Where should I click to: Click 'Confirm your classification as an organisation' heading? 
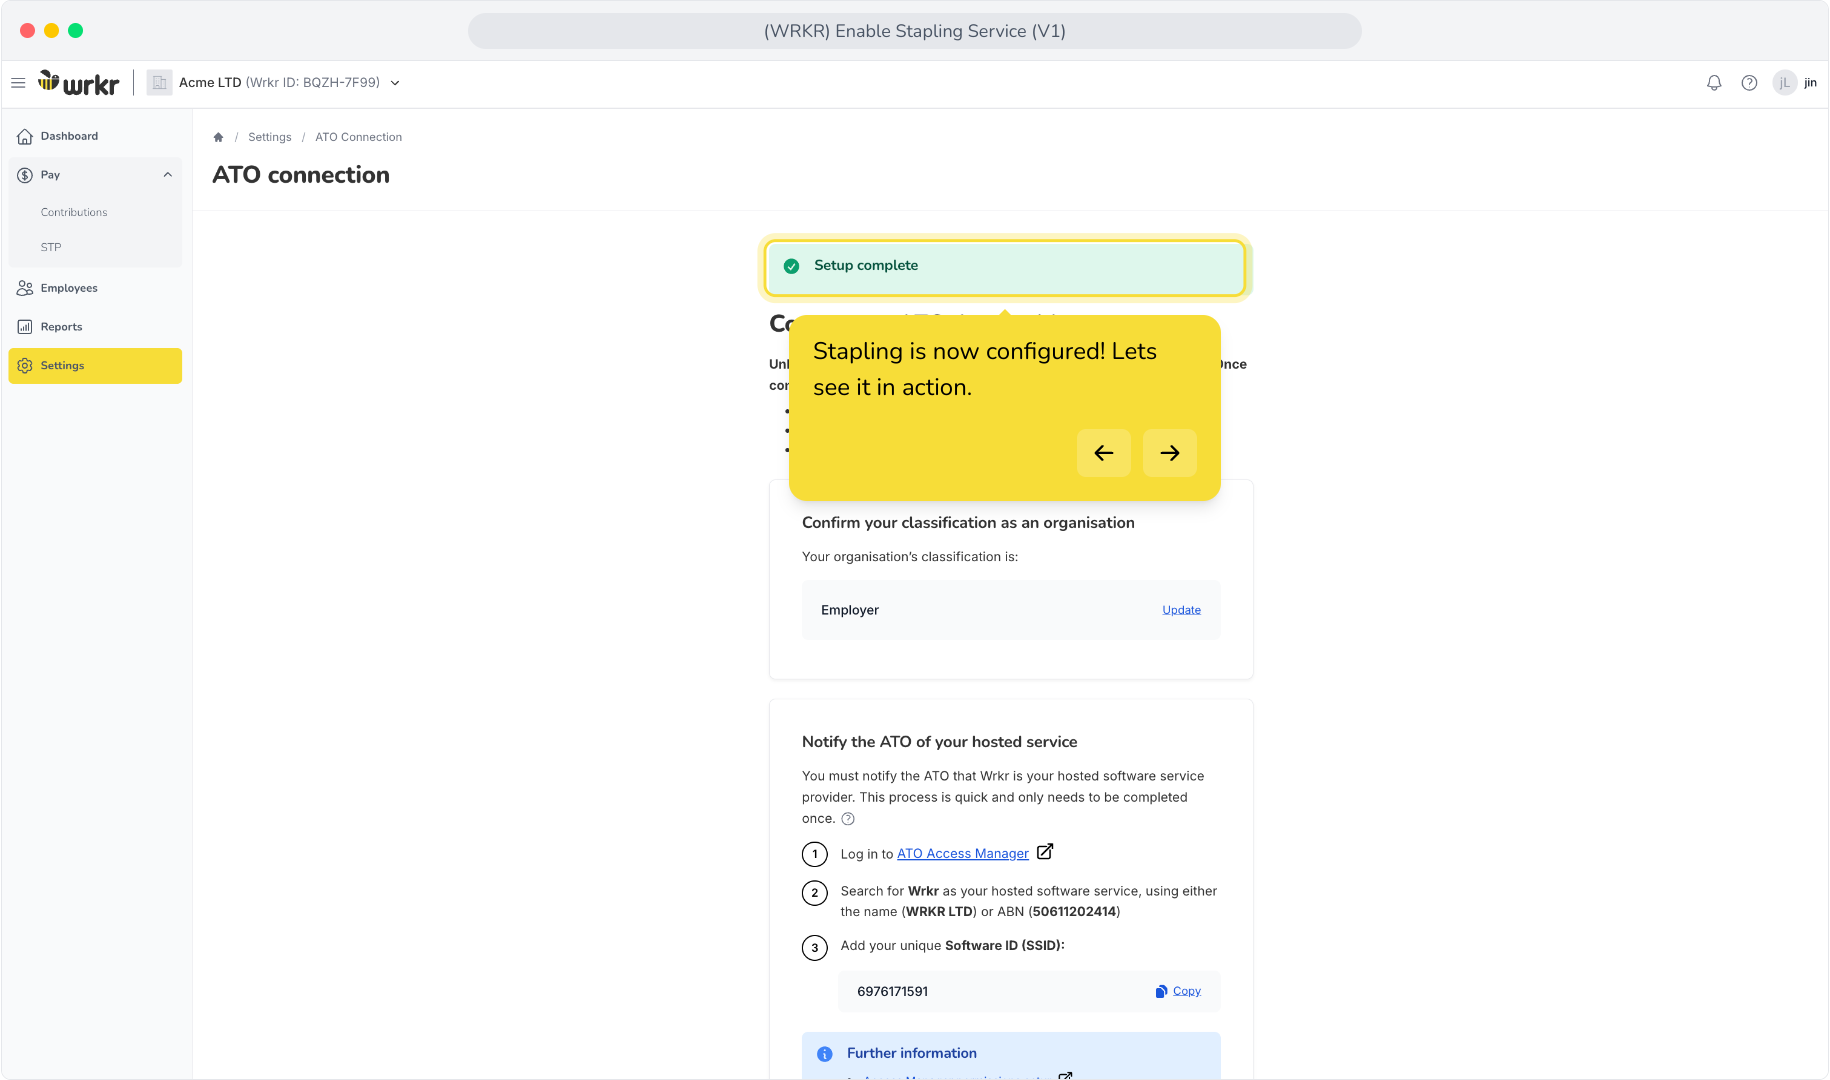968,523
